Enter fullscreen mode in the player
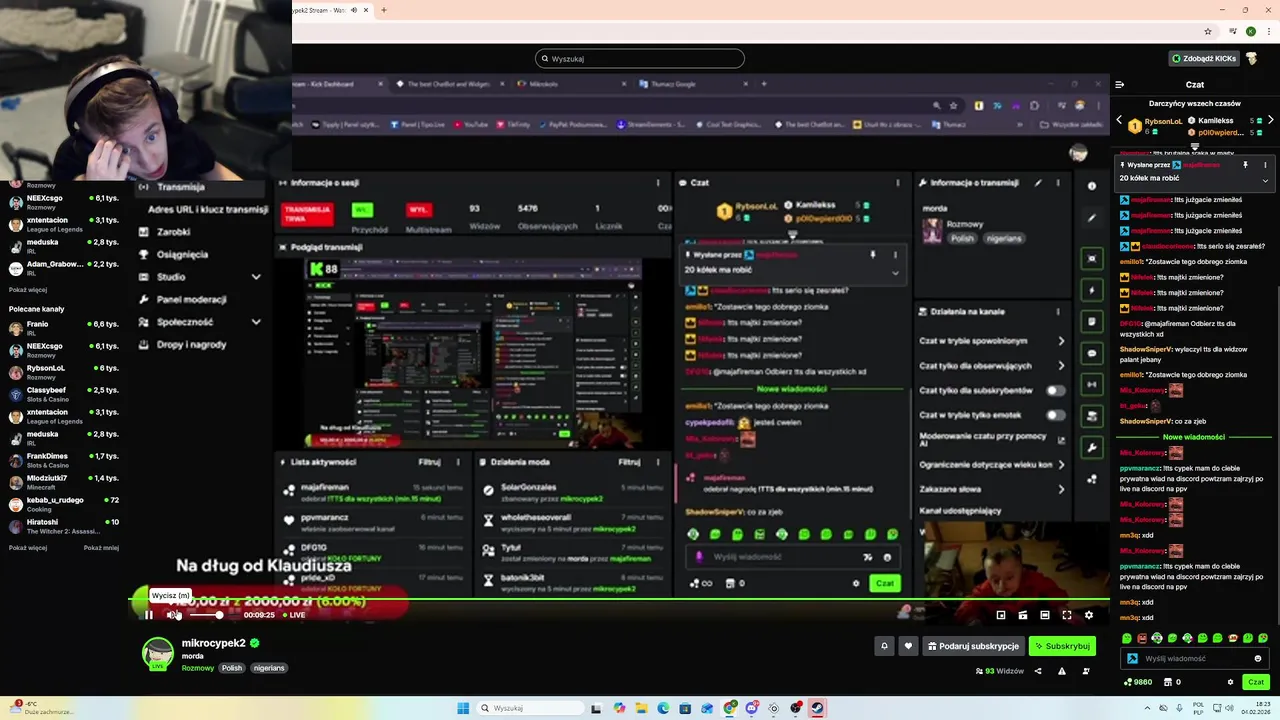The image size is (1280, 720). click(x=1067, y=615)
